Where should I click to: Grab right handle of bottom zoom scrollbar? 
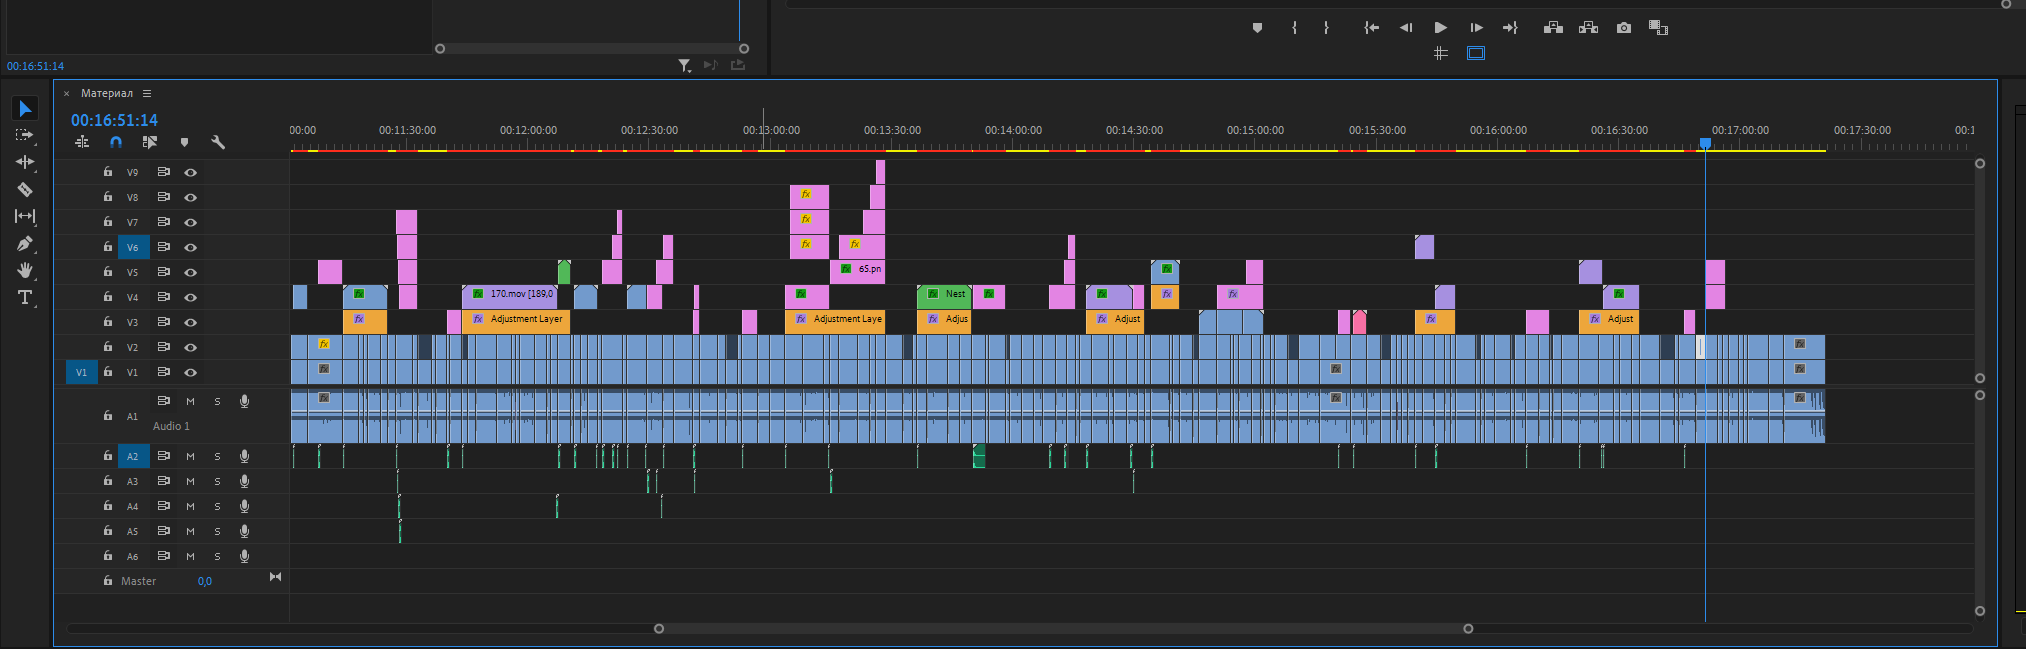1468,629
